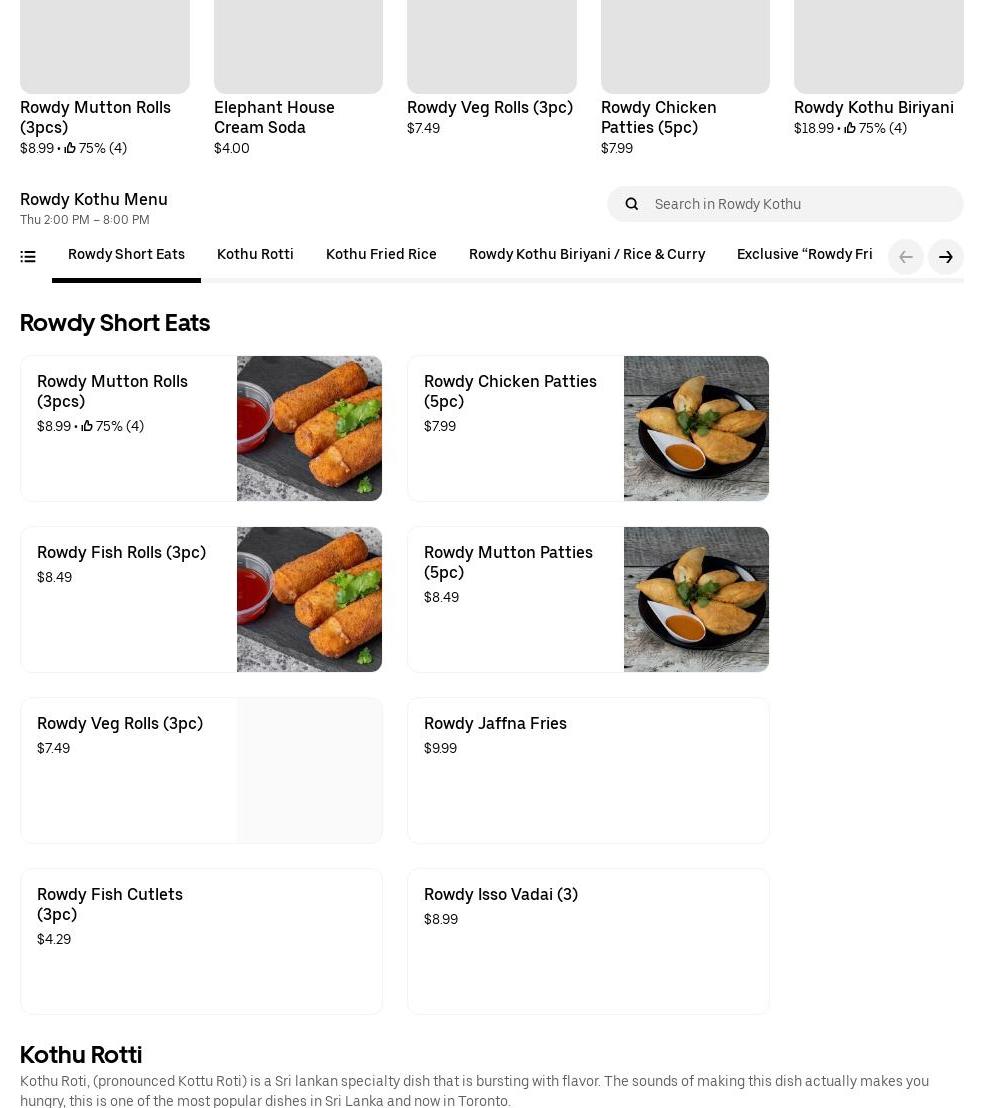Click the left arrow category button
Image resolution: width=984 pixels, height=1108 pixels.
906,257
